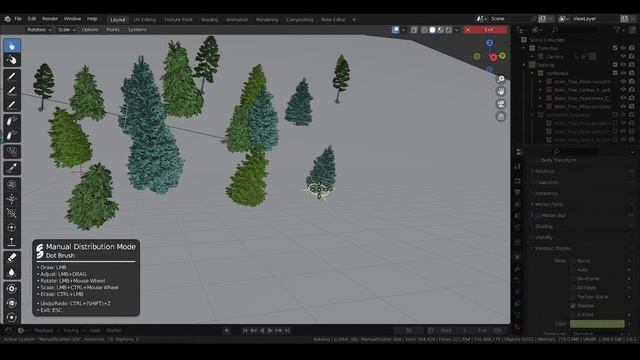640x360 pixels.
Task: Open the Rotation dropdown in header
Action: [39, 30]
